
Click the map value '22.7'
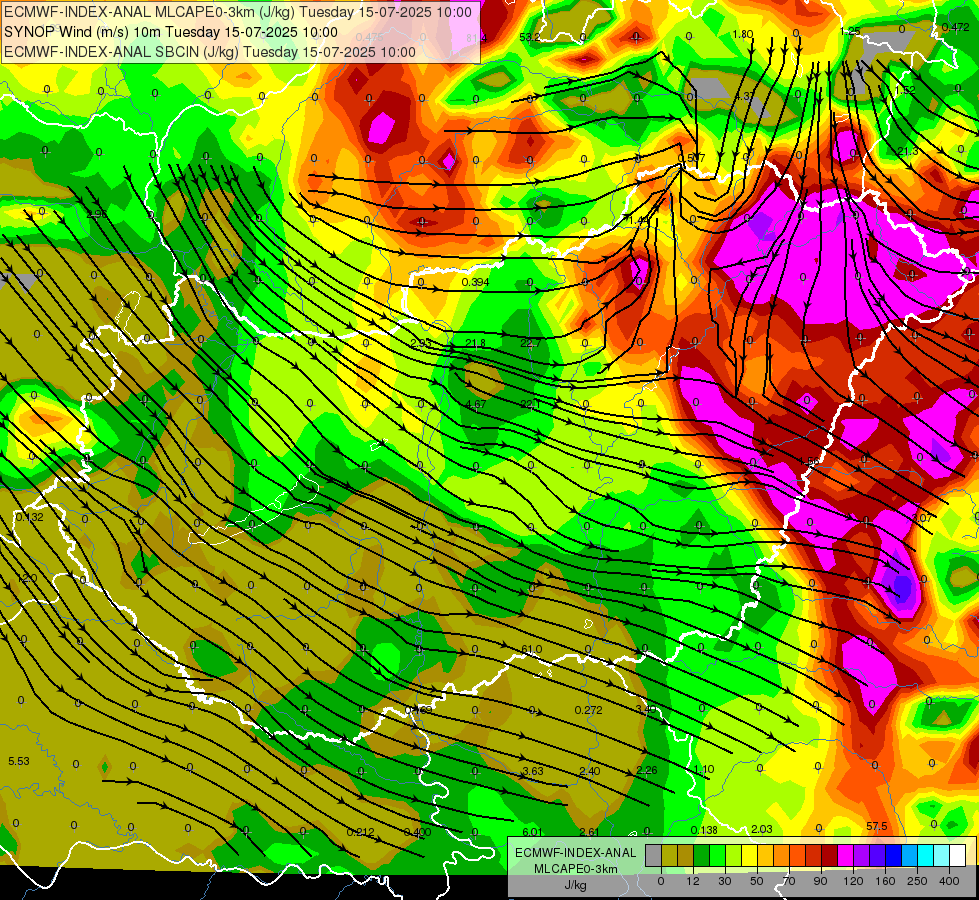(531, 344)
